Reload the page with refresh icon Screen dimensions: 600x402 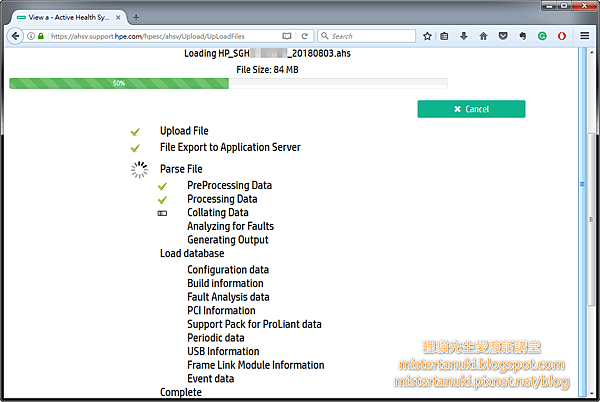coord(305,36)
